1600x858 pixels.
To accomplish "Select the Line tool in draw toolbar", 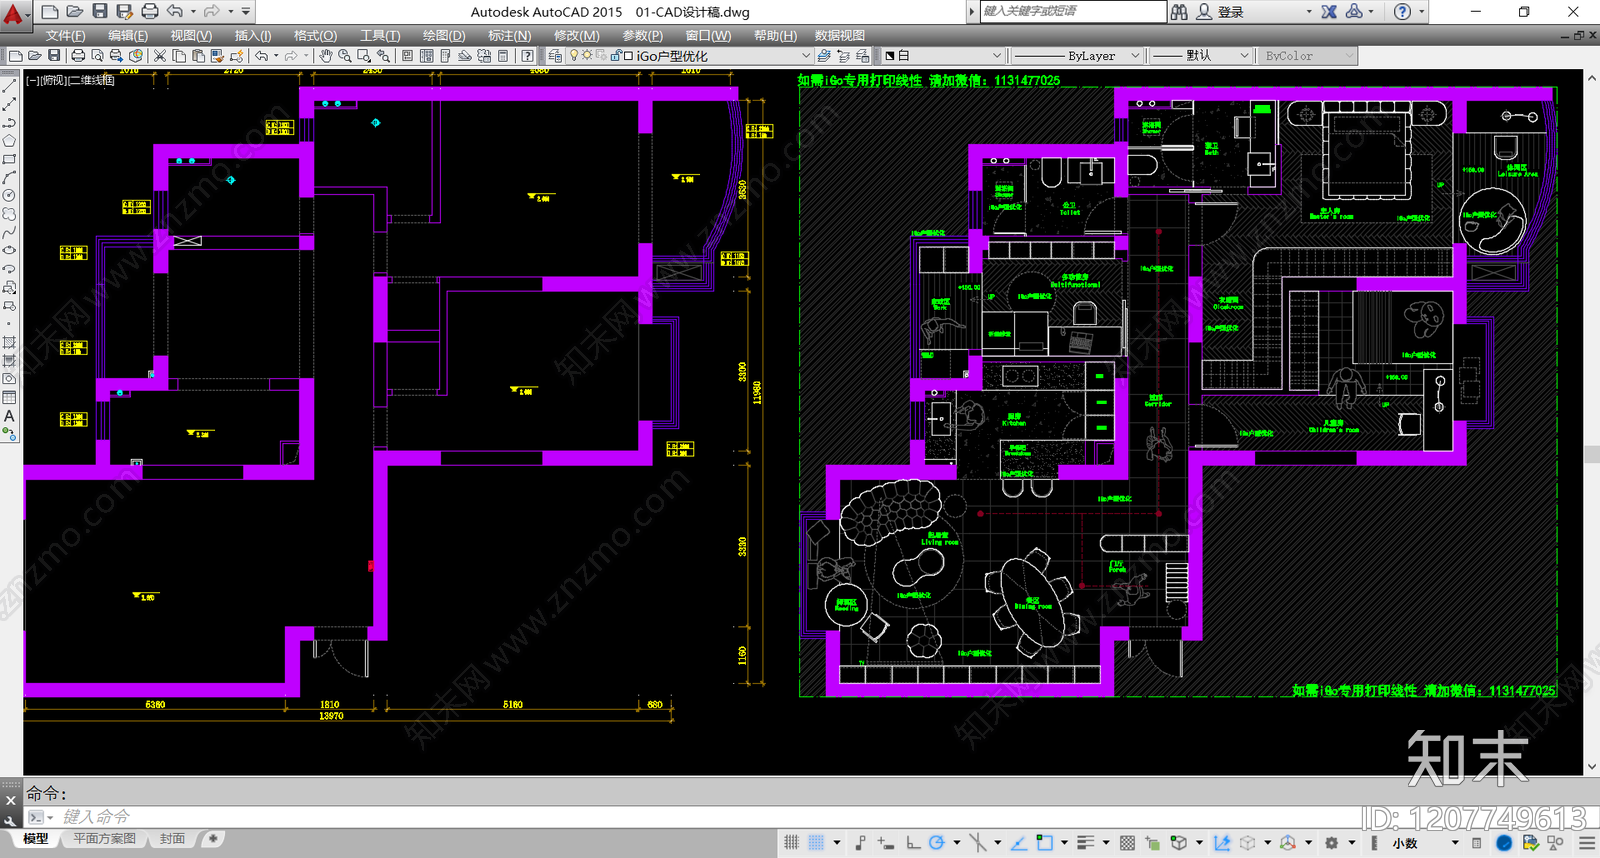I will pyautogui.click(x=9, y=86).
